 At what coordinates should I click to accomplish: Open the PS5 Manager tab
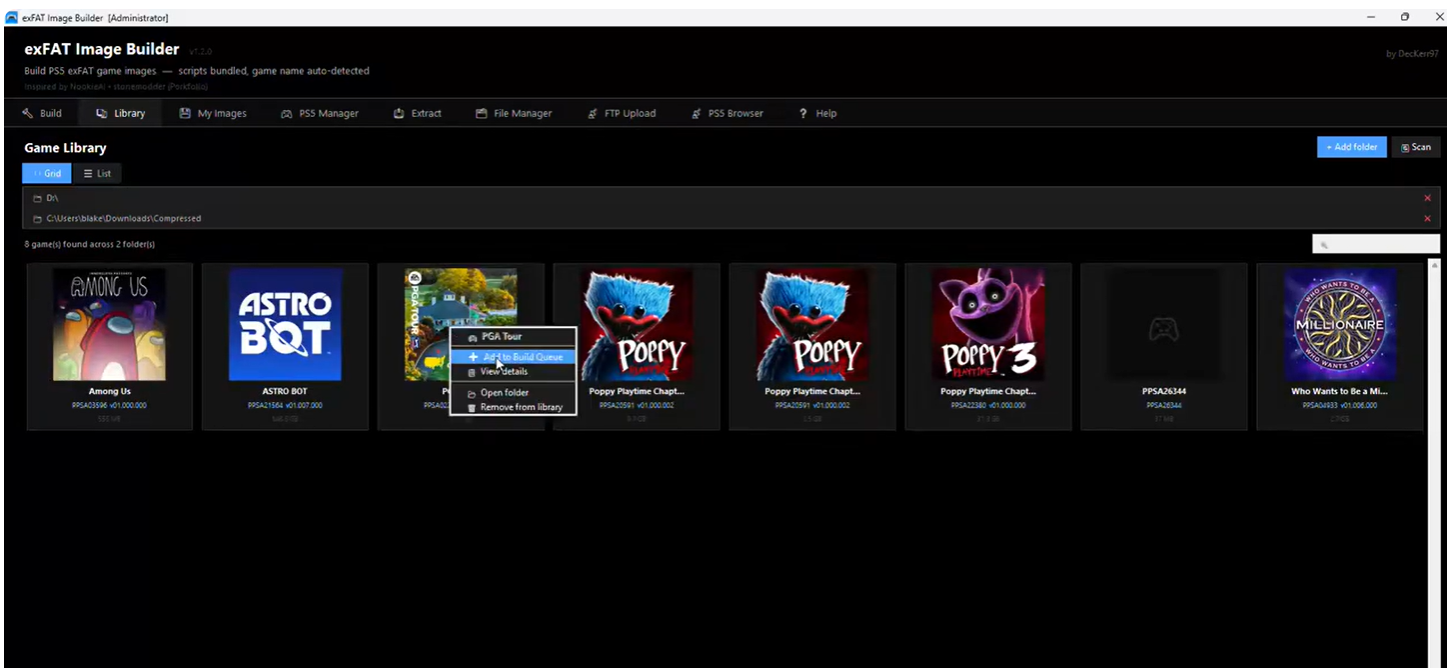click(x=319, y=113)
